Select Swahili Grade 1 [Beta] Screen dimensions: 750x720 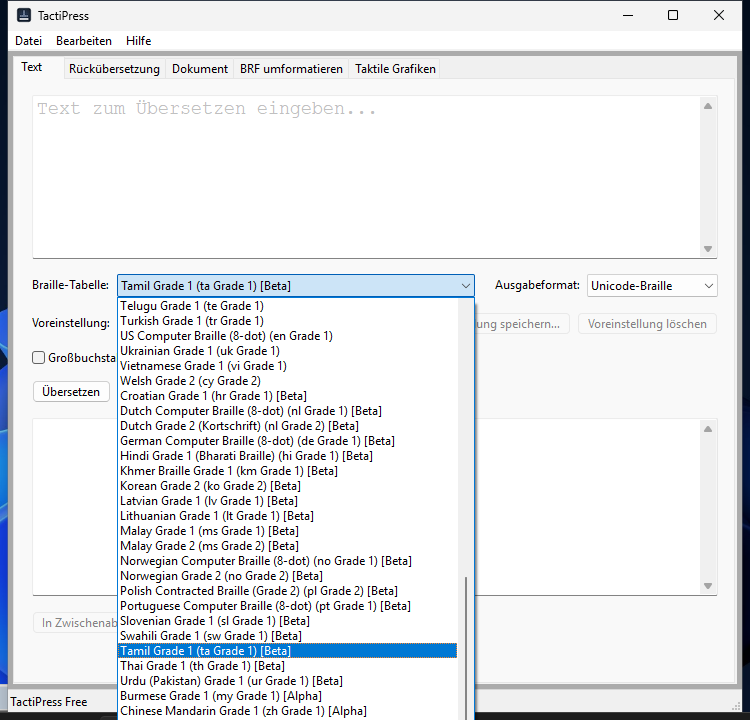[287, 635]
